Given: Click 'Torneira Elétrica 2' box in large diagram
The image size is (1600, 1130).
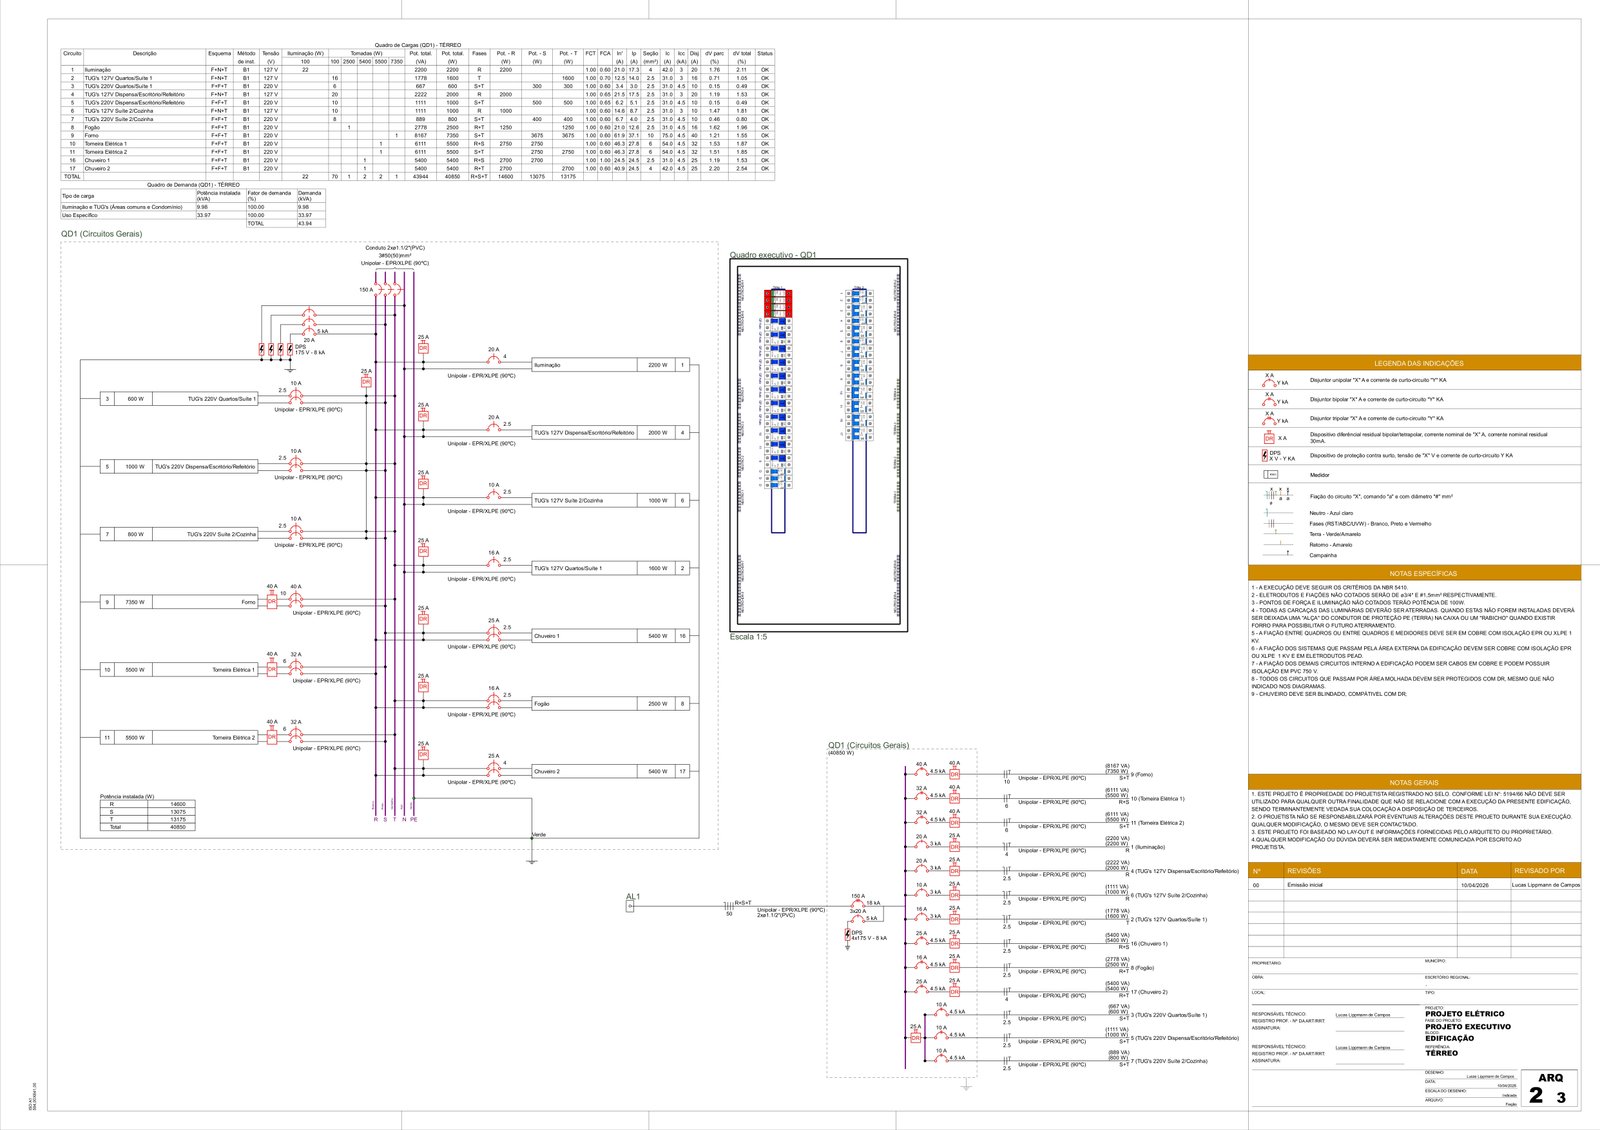Looking at the screenshot, I should (x=178, y=738).
